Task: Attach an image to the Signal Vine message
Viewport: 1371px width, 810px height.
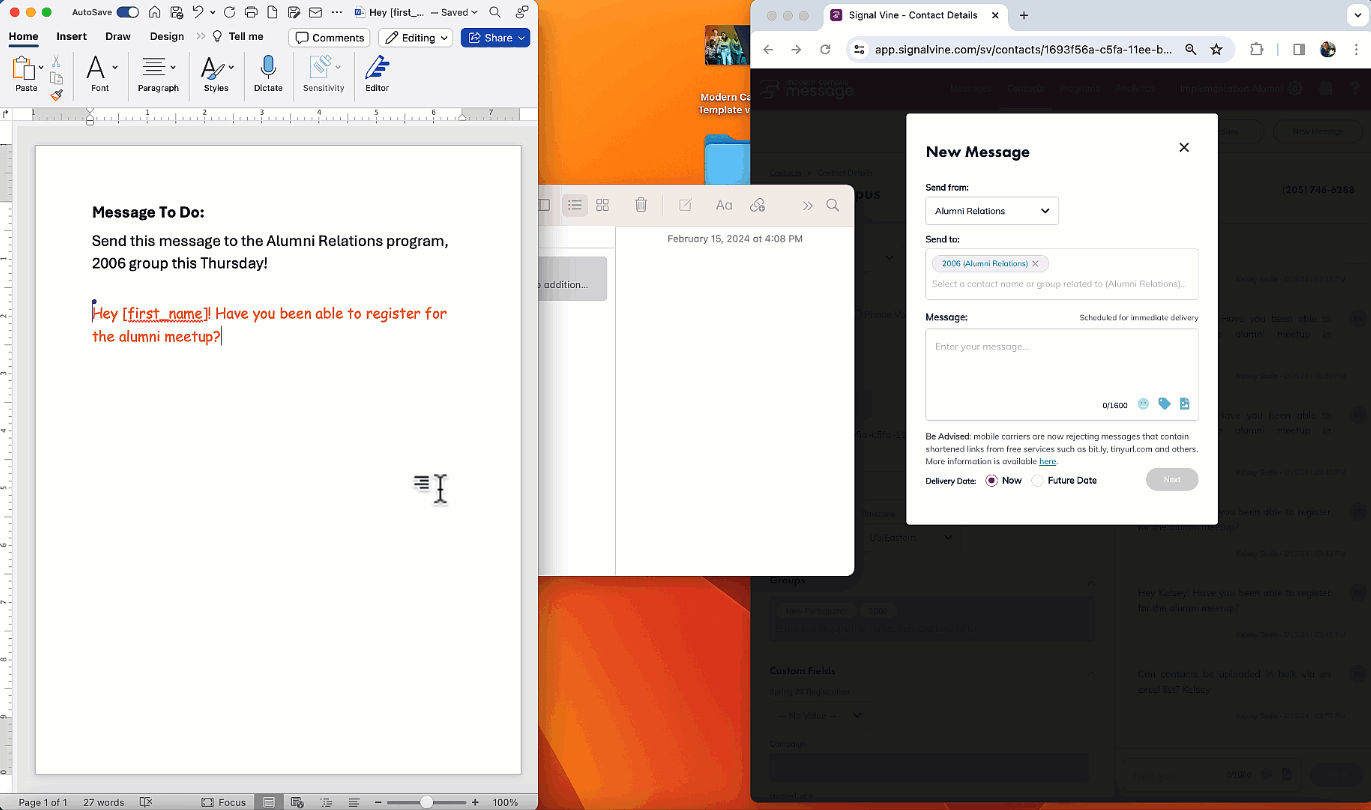Action: [x=1184, y=404]
